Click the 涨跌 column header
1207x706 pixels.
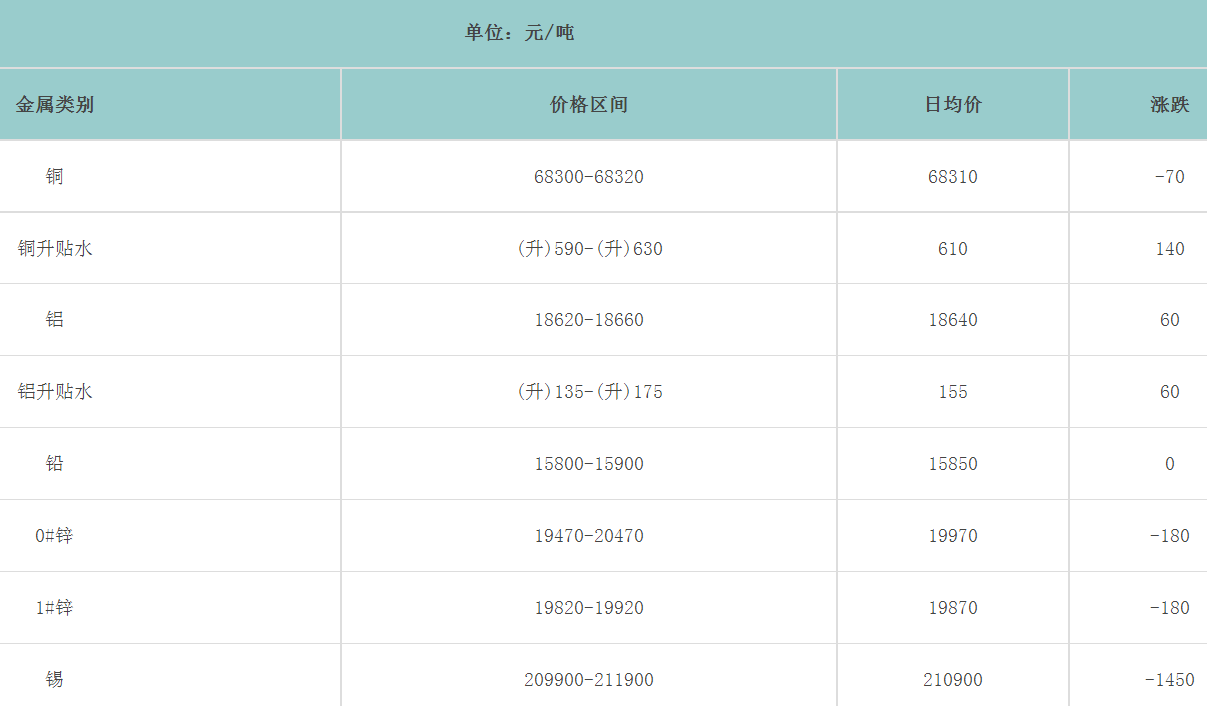[1169, 105]
